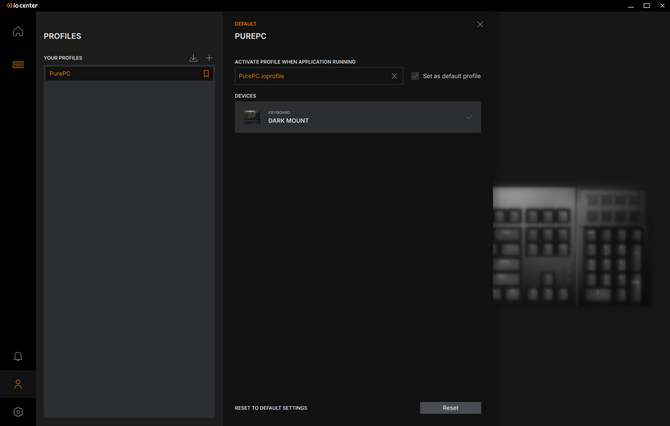Maximize the io center window
This screenshot has width=670, height=426.
coord(646,6)
